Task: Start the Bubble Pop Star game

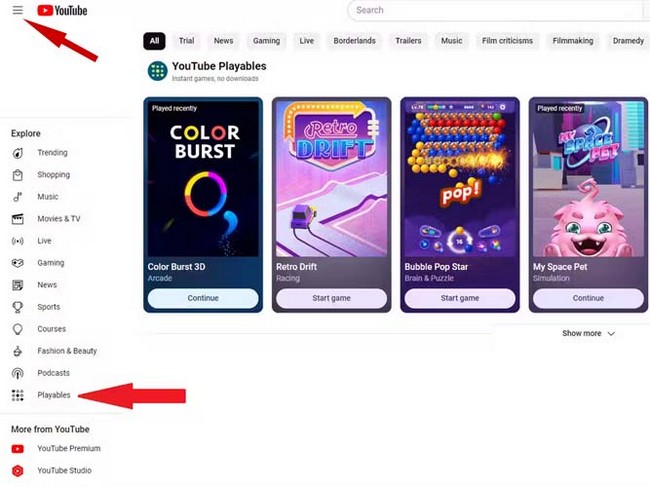Action: [x=460, y=298]
